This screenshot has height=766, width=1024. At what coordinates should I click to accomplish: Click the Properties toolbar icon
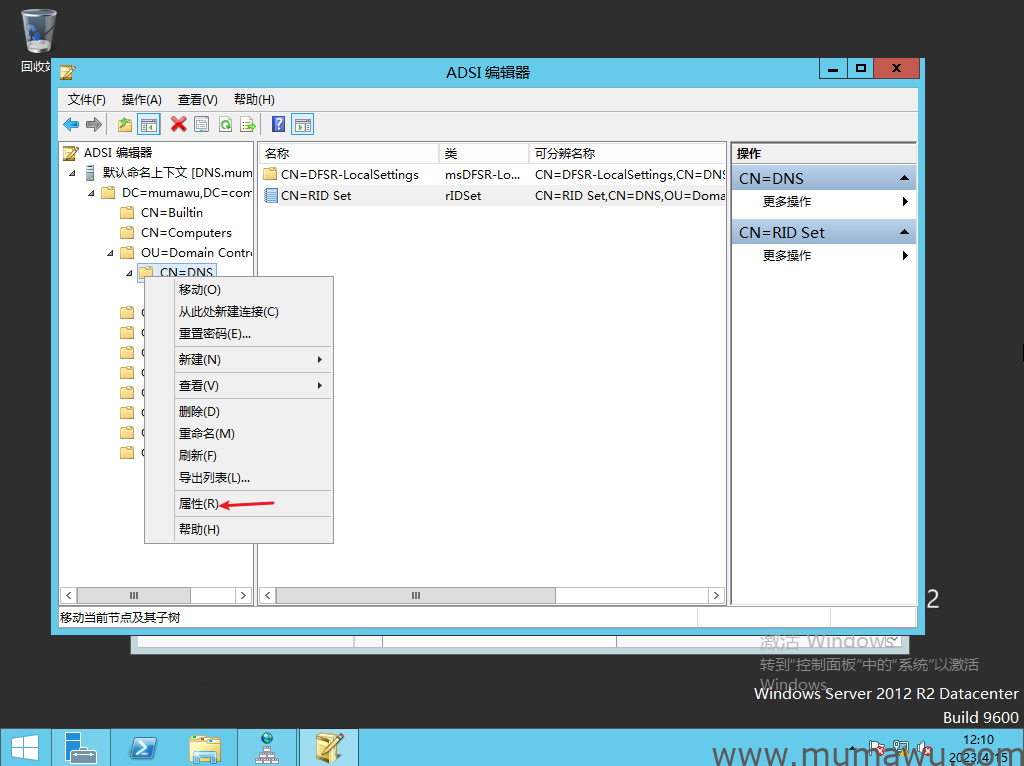(x=202, y=124)
